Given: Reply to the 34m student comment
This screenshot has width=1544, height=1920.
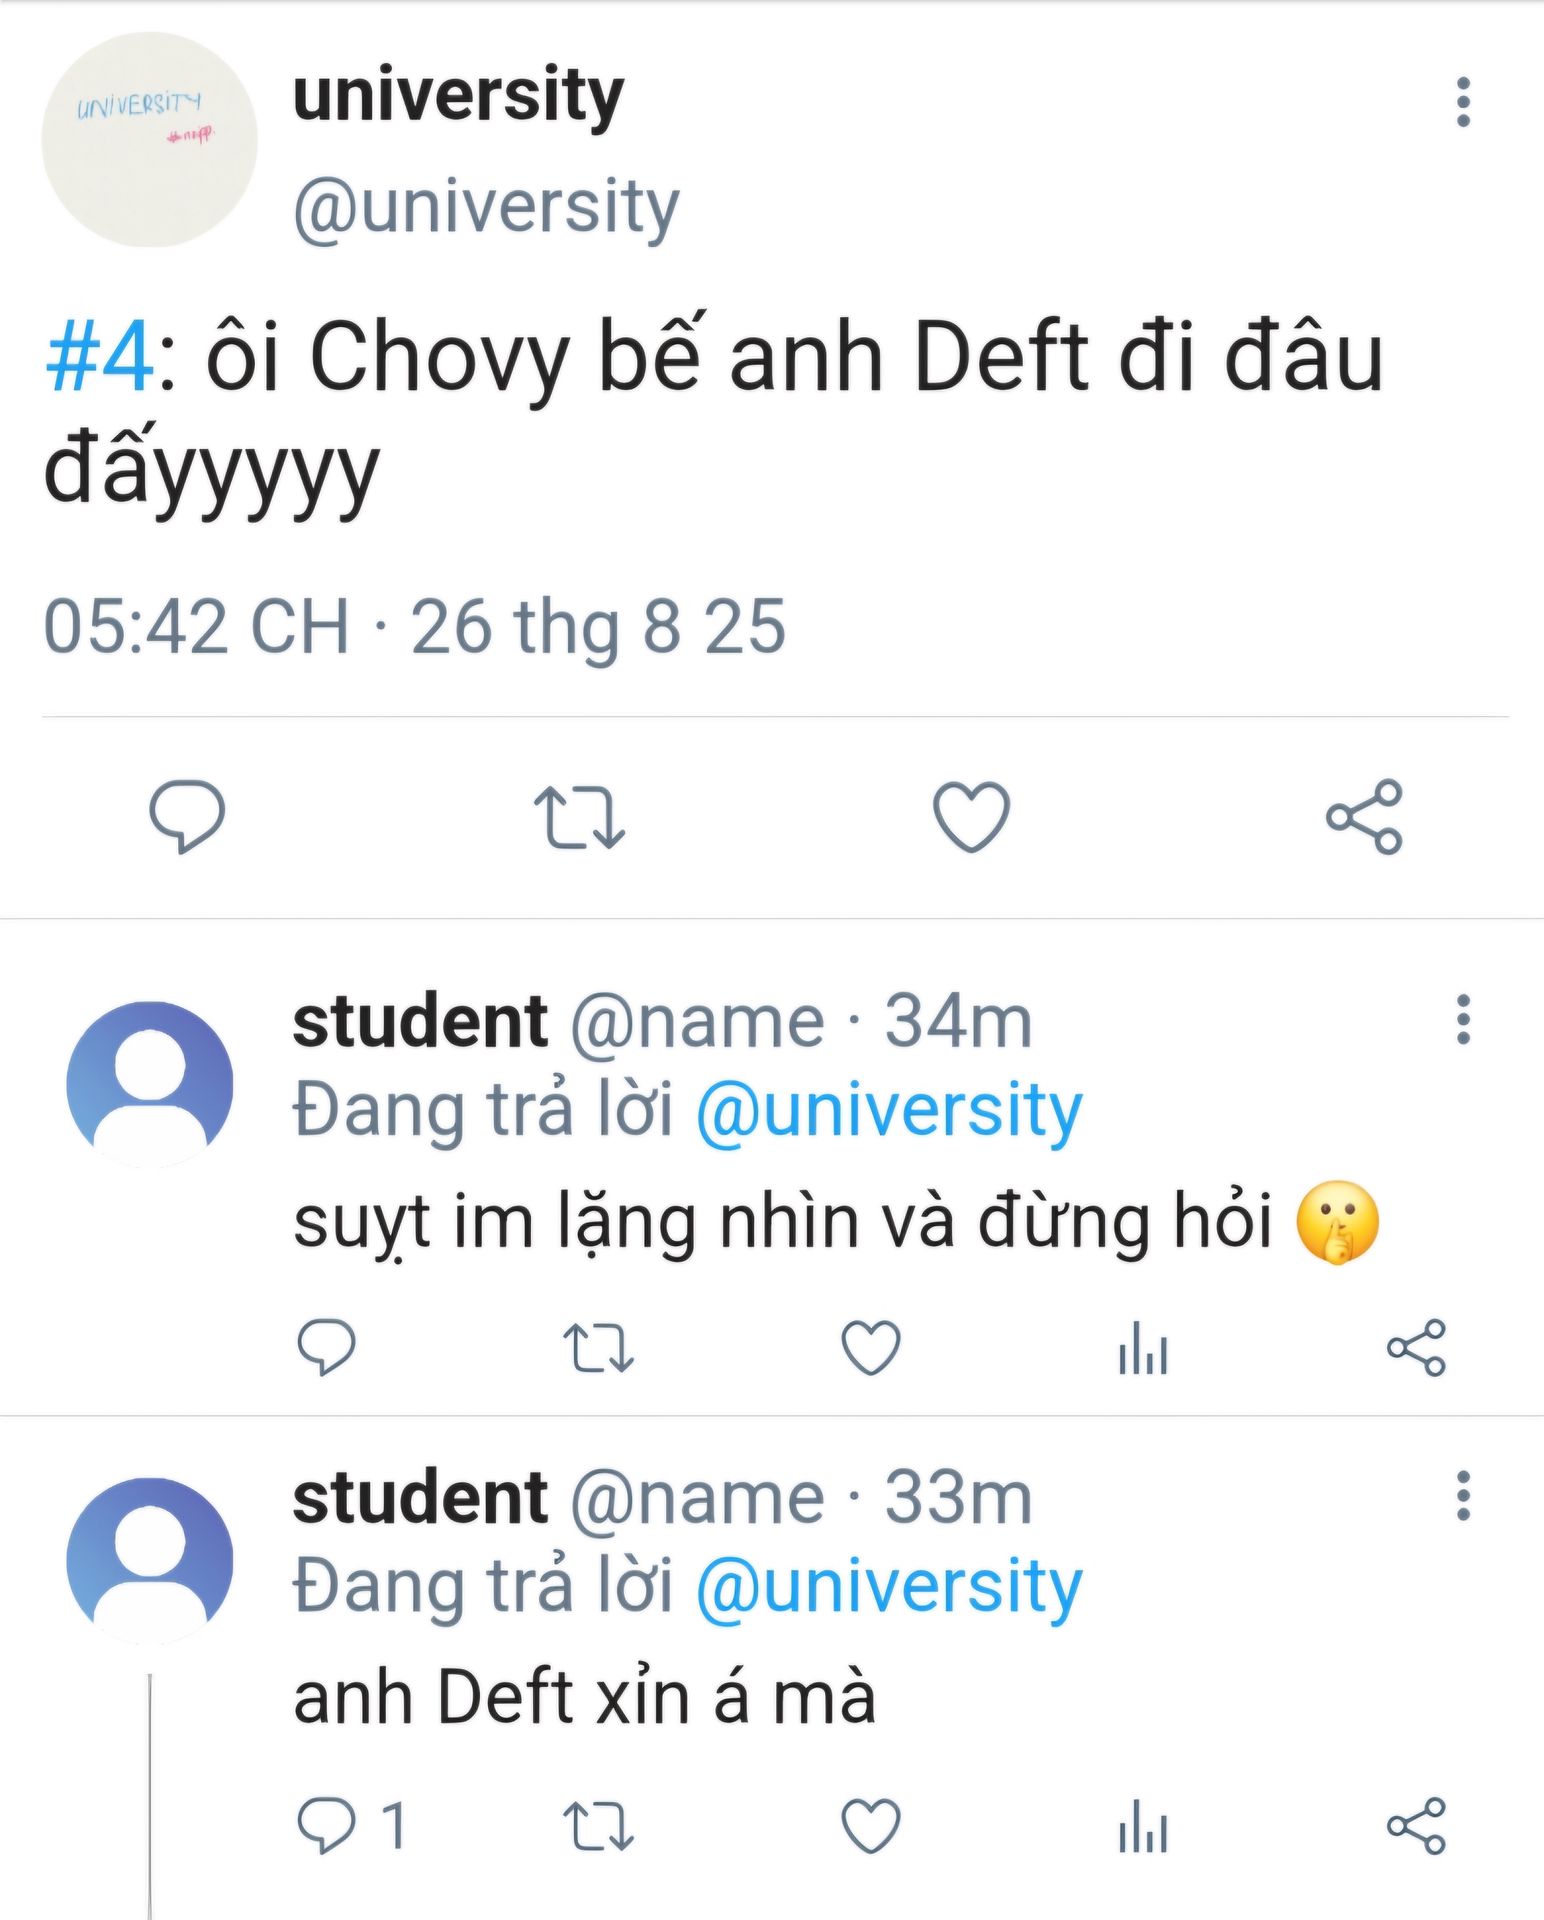Looking at the screenshot, I should point(327,1347).
